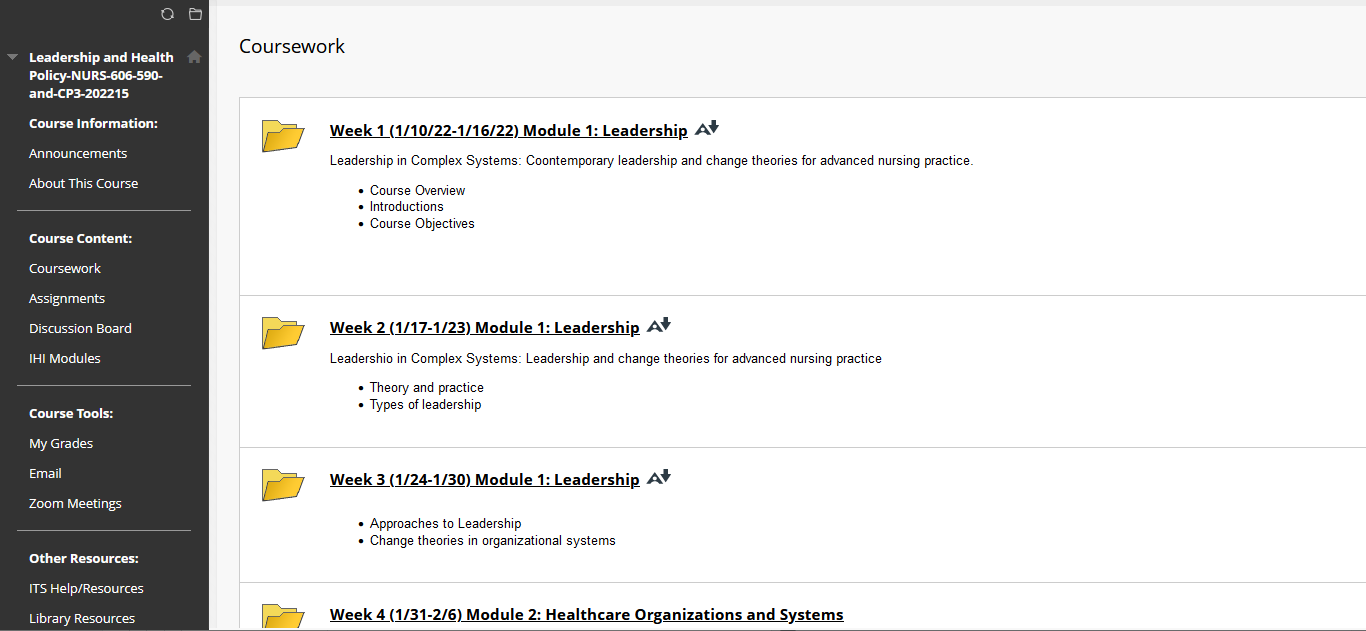
Task: Open the Discussion Board page
Action: [x=80, y=328]
